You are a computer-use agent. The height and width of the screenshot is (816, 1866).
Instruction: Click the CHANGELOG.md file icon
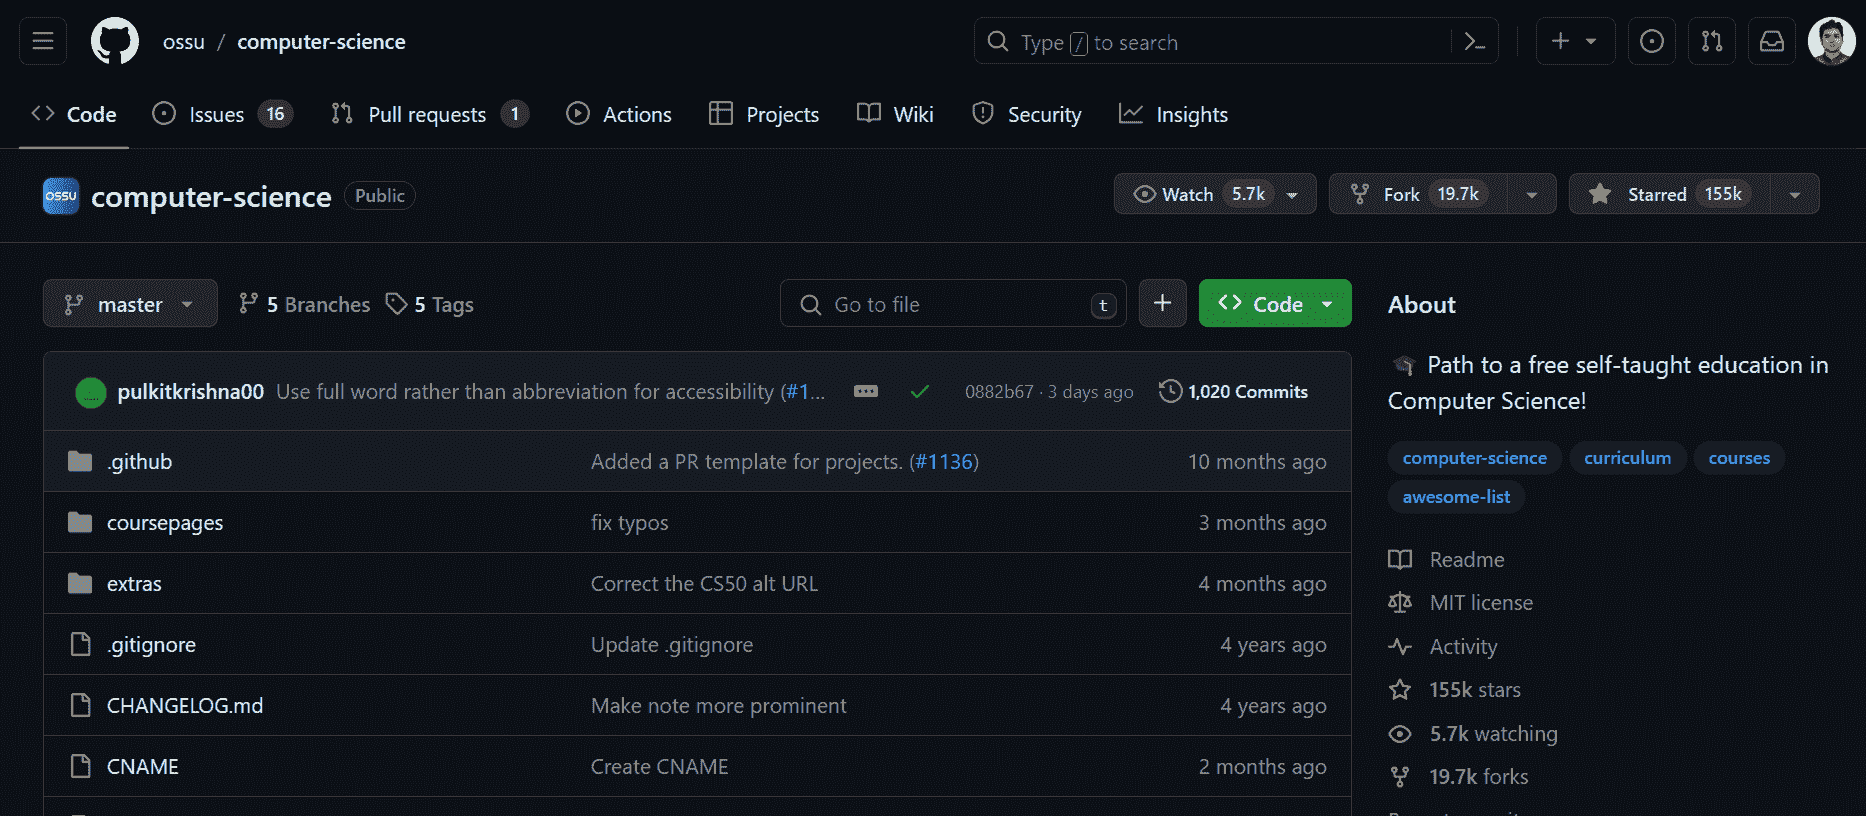(x=80, y=705)
